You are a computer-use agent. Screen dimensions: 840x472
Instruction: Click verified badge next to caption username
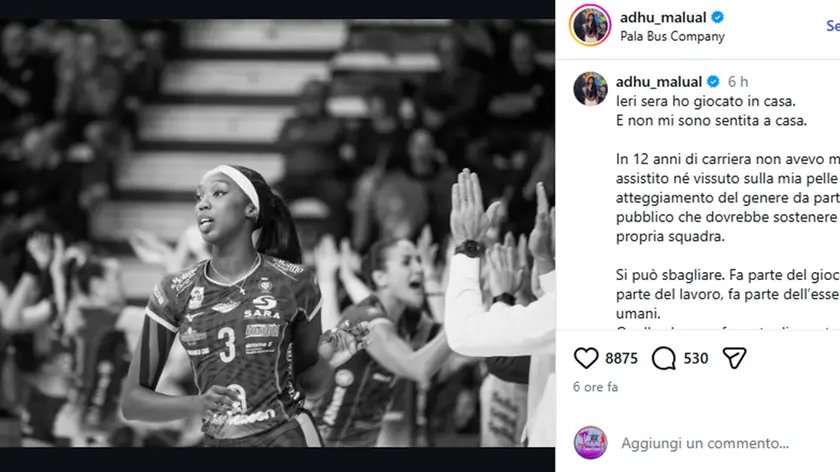[713, 81]
